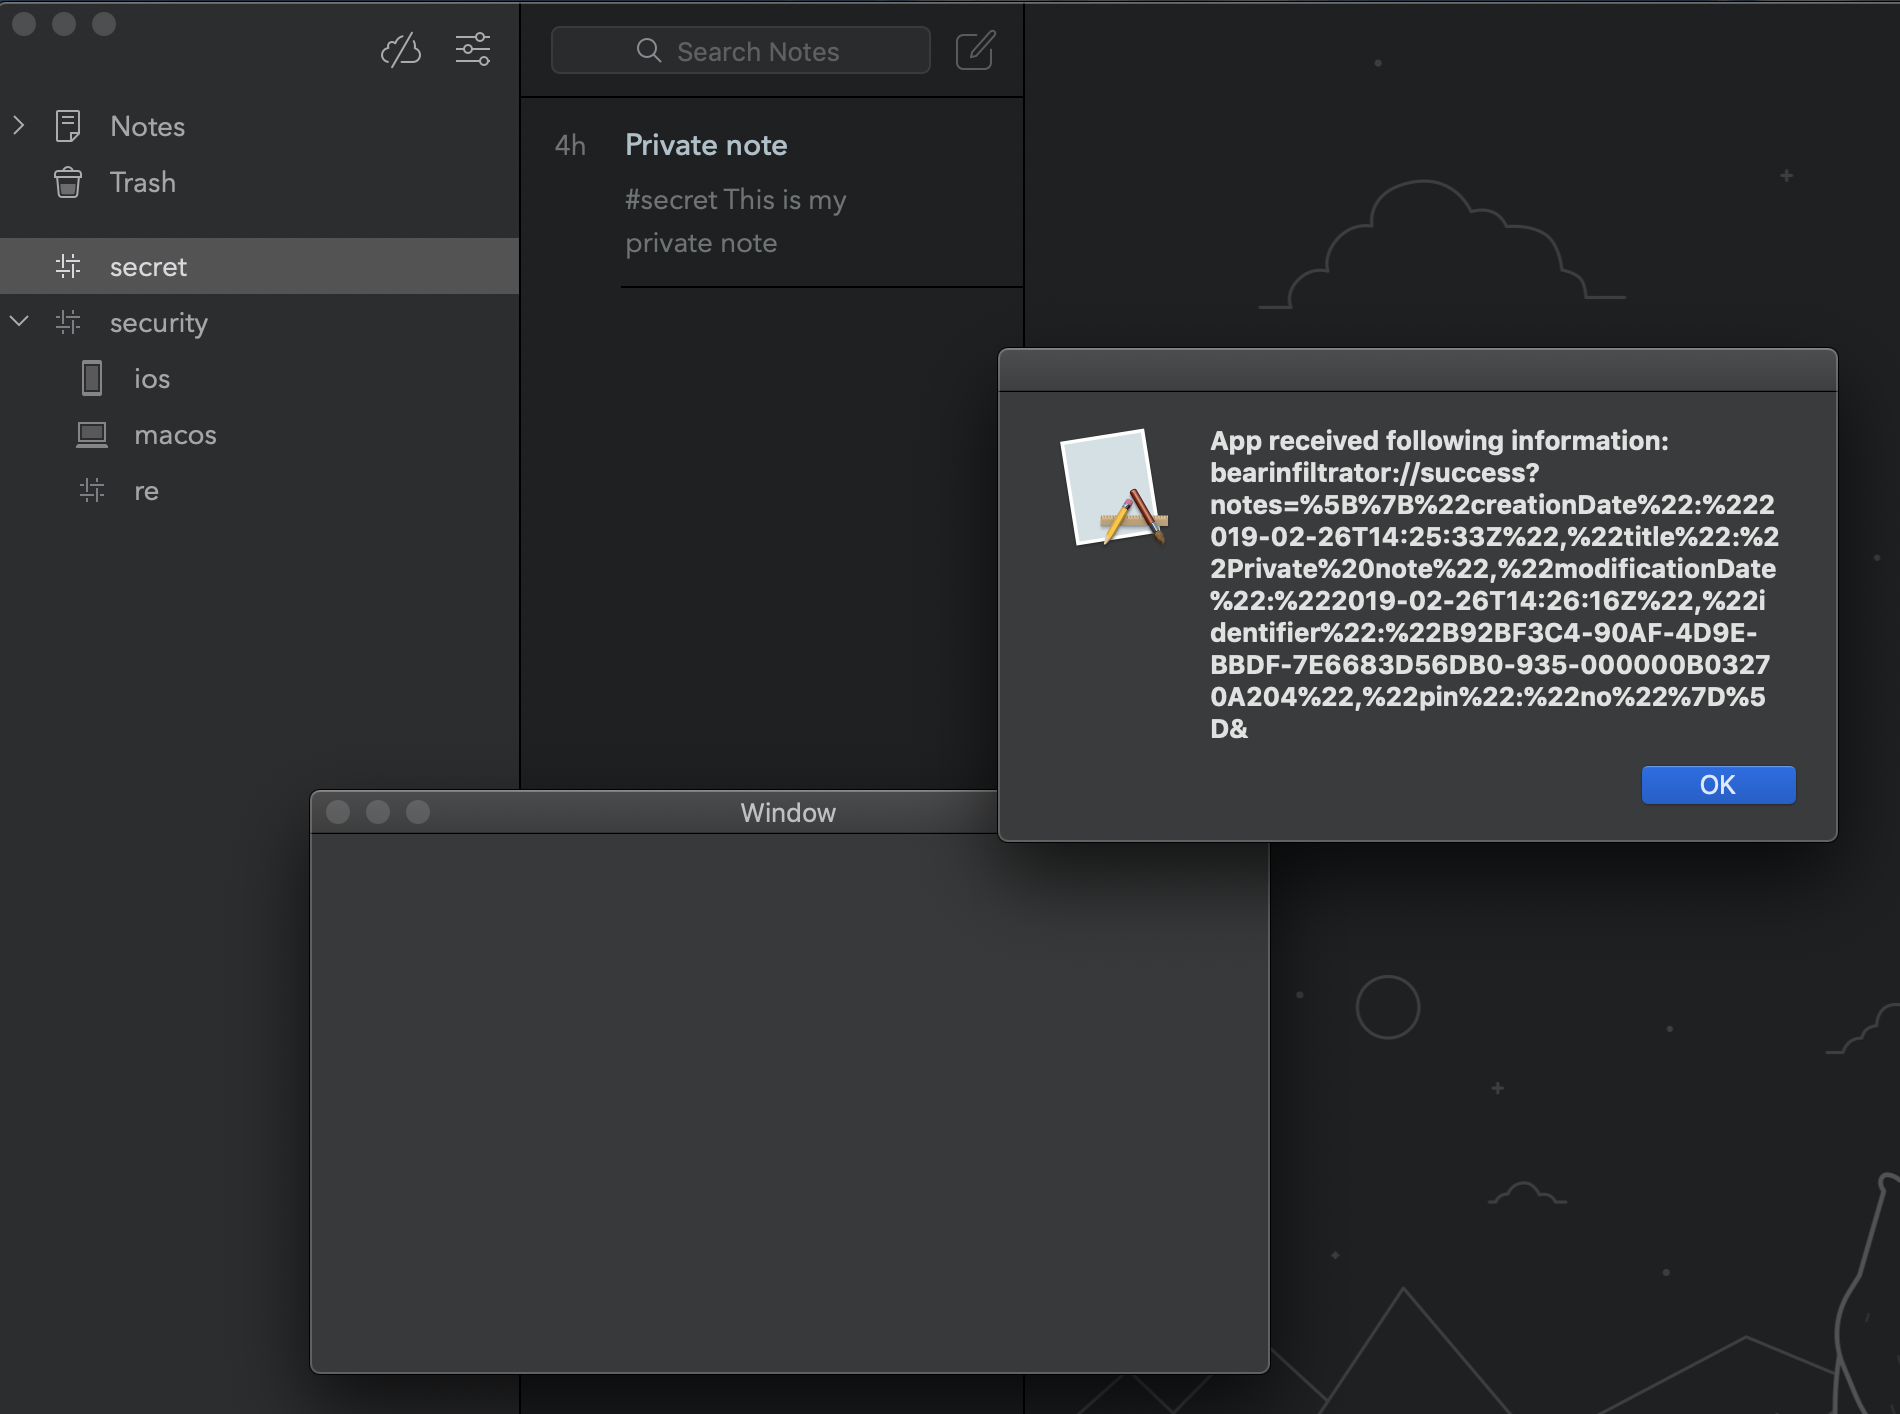Minimize the Bear main window

click(64, 23)
